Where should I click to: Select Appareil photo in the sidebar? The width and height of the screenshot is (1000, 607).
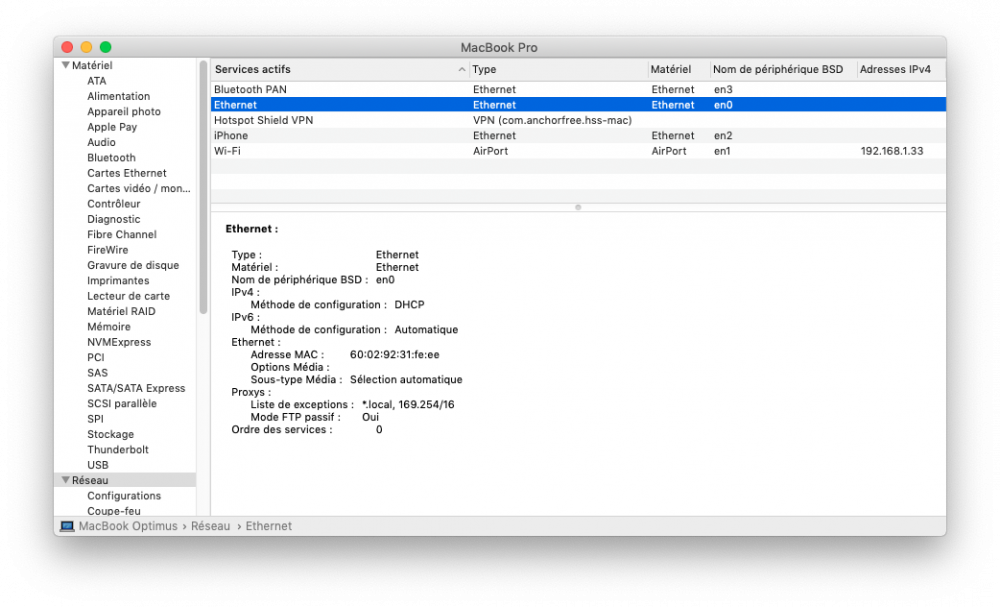[x=124, y=112]
